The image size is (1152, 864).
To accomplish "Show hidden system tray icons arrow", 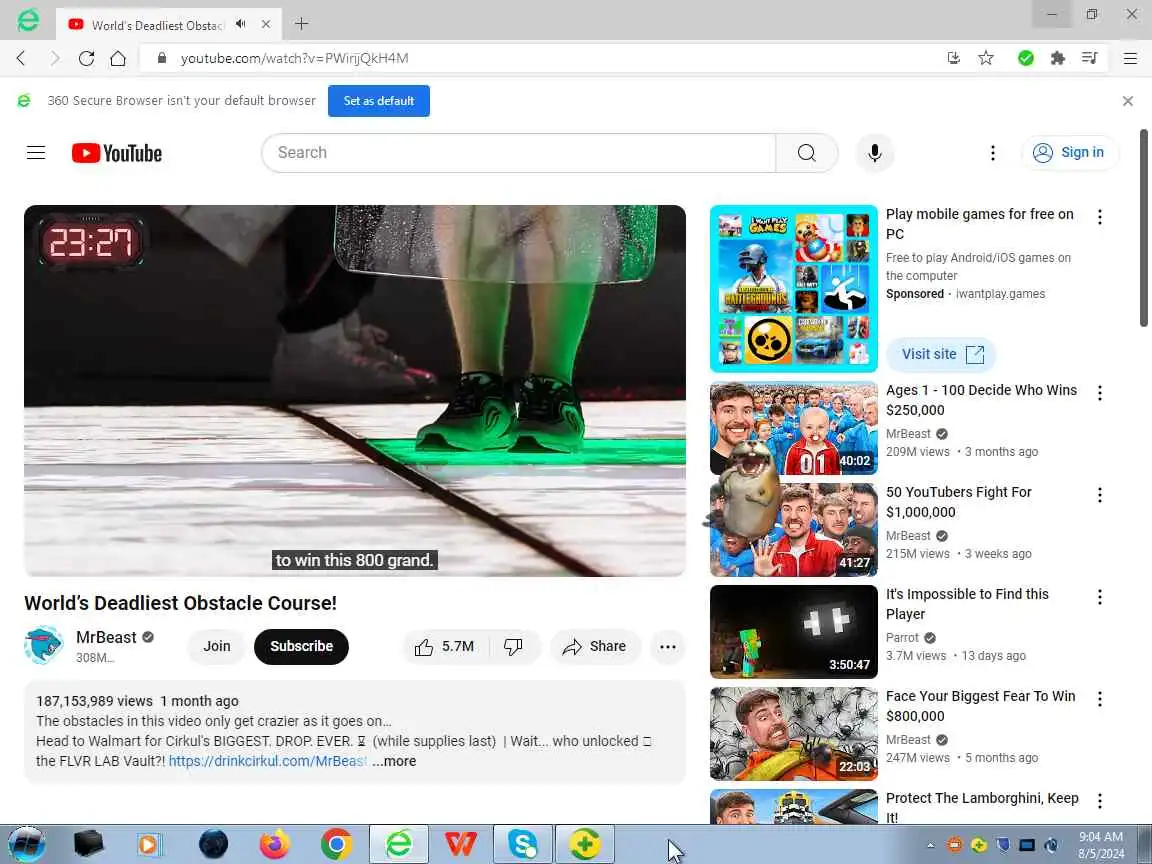I will coord(930,846).
